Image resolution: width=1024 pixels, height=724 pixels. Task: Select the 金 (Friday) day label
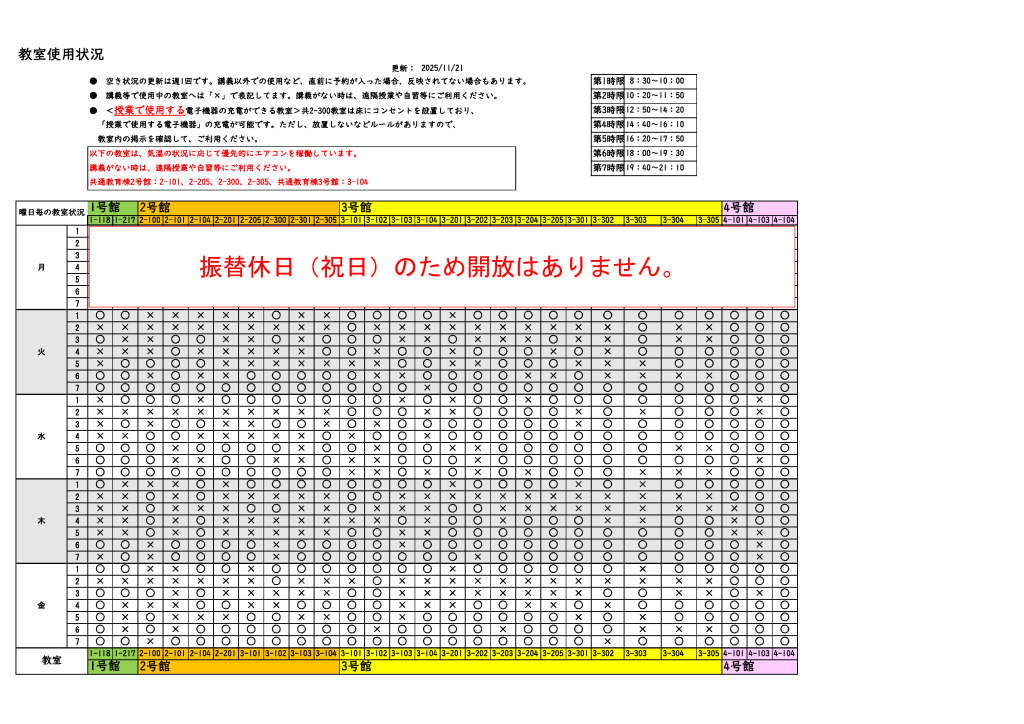coord(41,606)
